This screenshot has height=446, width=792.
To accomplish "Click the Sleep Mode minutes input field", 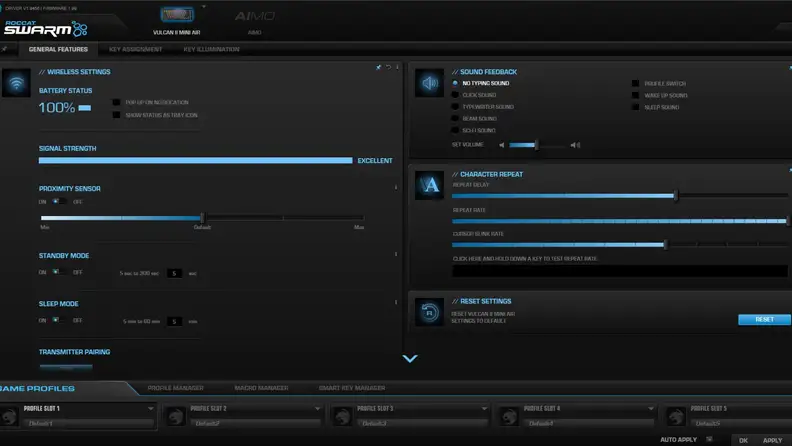I will pyautogui.click(x=174, y=321).
